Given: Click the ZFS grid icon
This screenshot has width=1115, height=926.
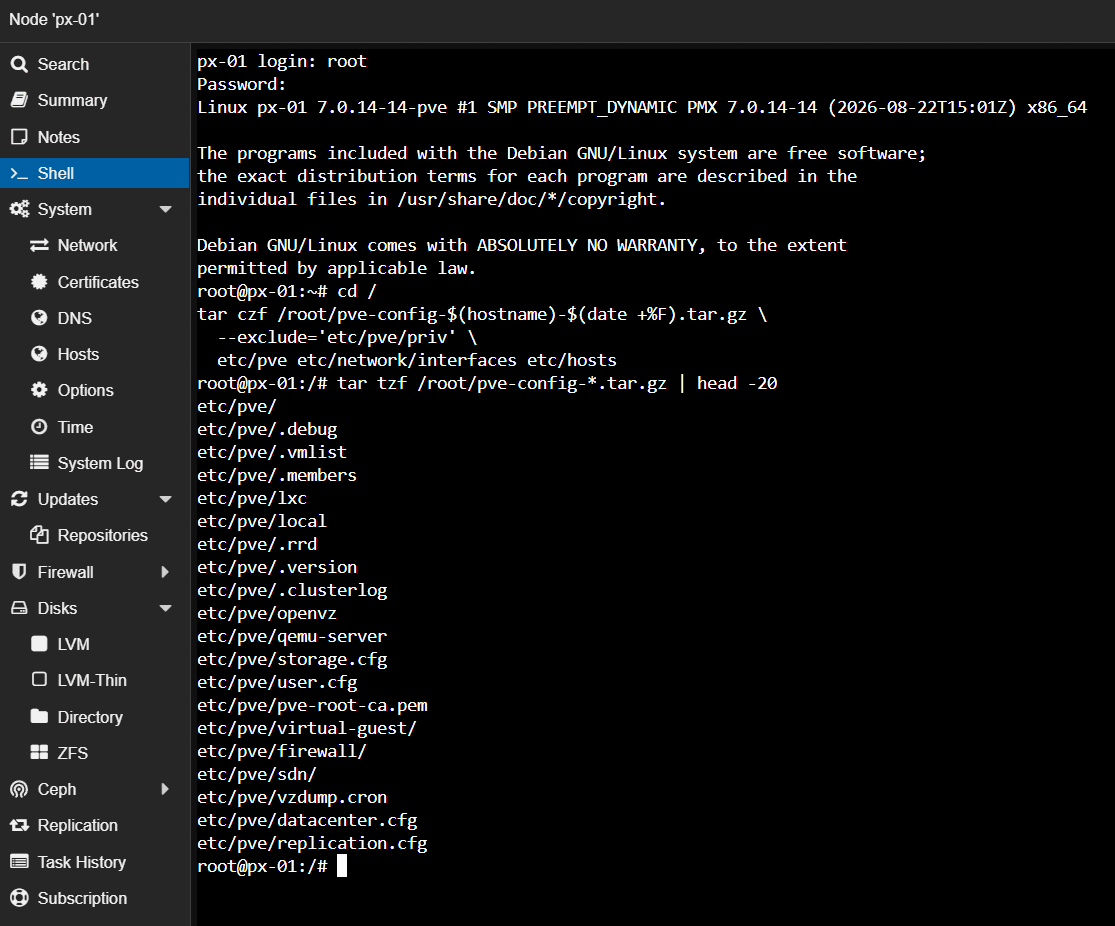Looking at the screenshot, I should click(39, 752).
